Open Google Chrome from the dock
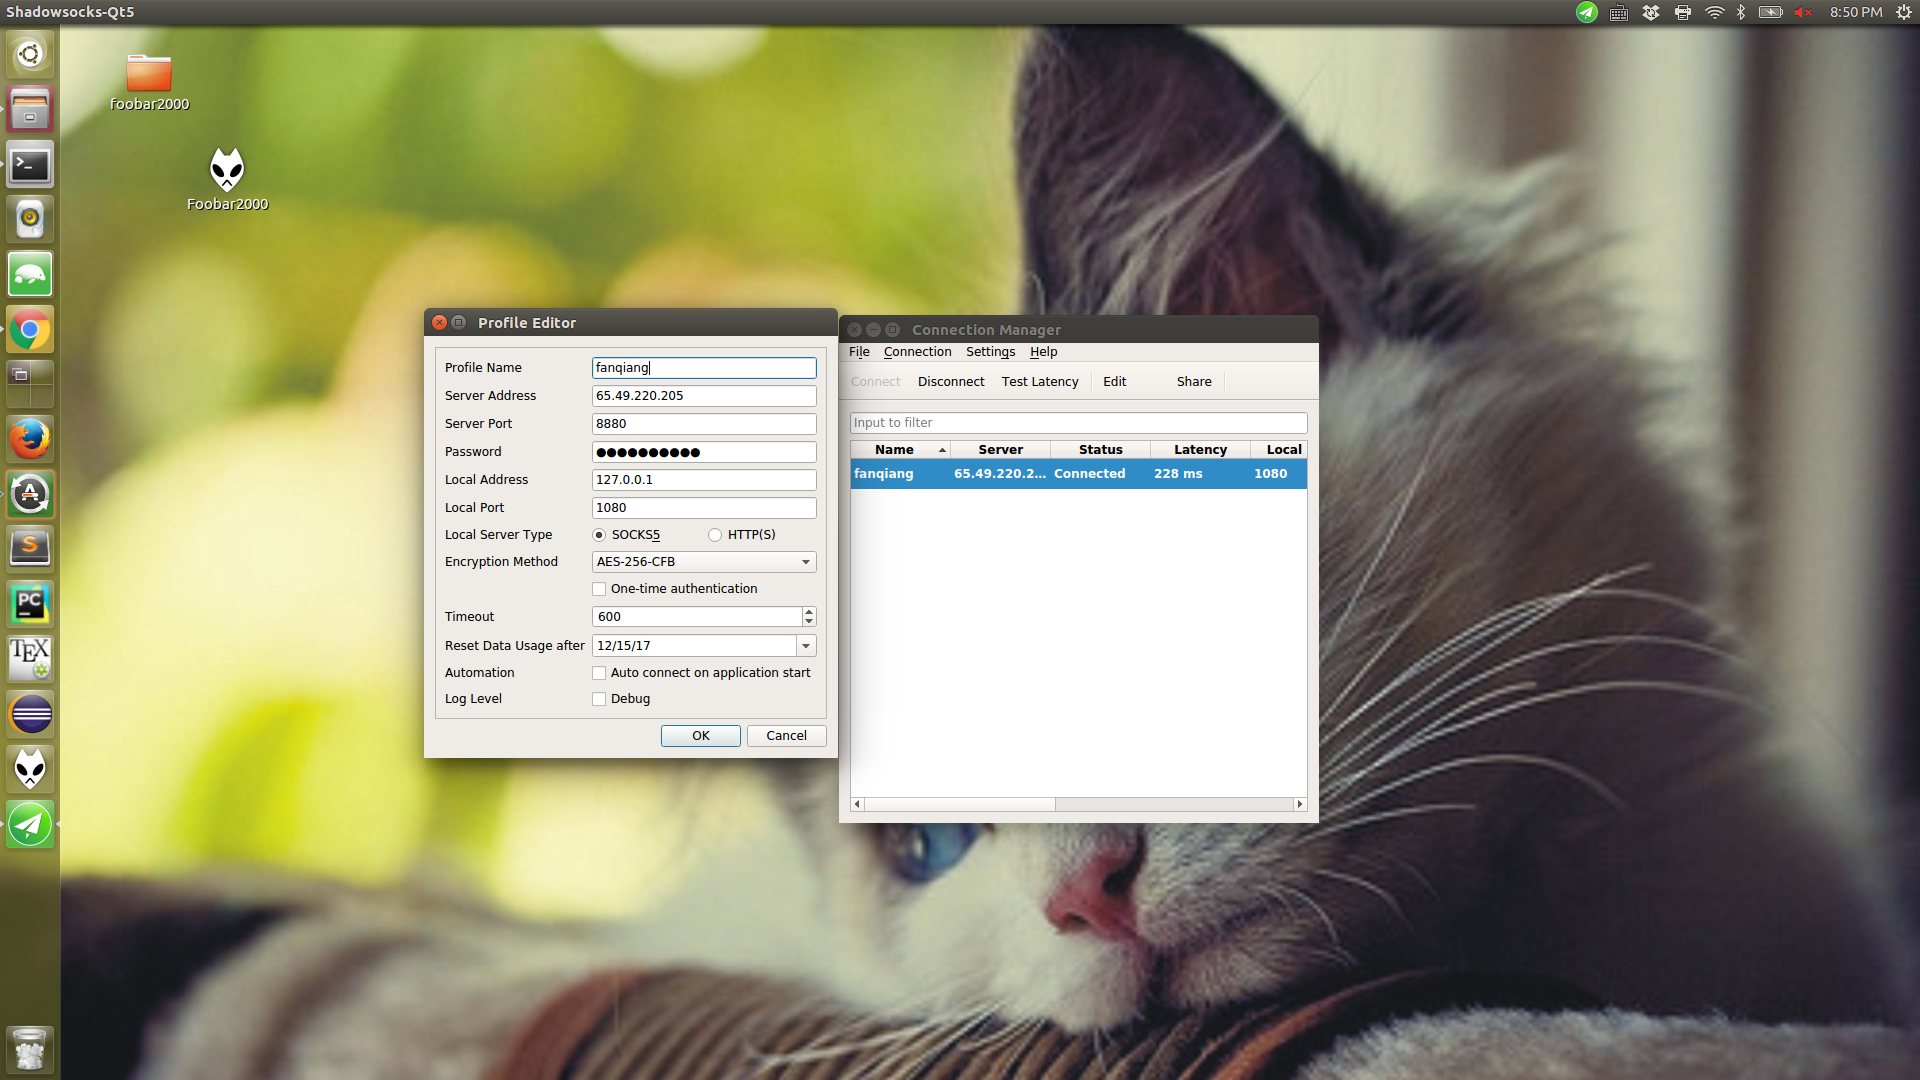Viewport: 1920px width, 1080px height. (30, 329)
